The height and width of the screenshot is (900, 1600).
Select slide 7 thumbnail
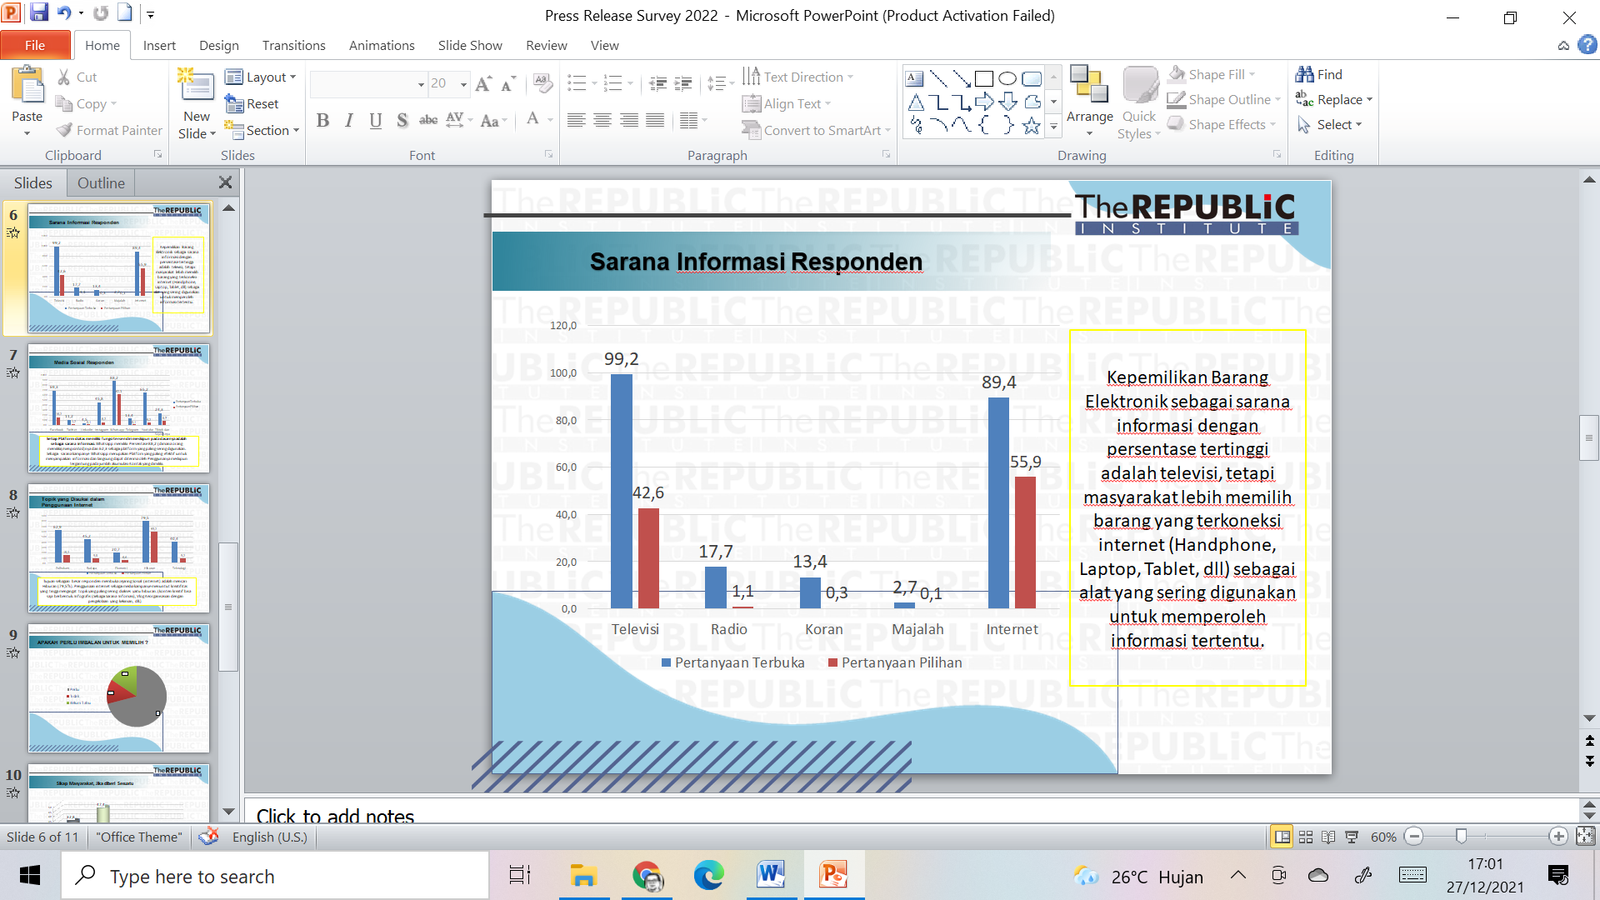pyautogui.click(x=119, y=408)
